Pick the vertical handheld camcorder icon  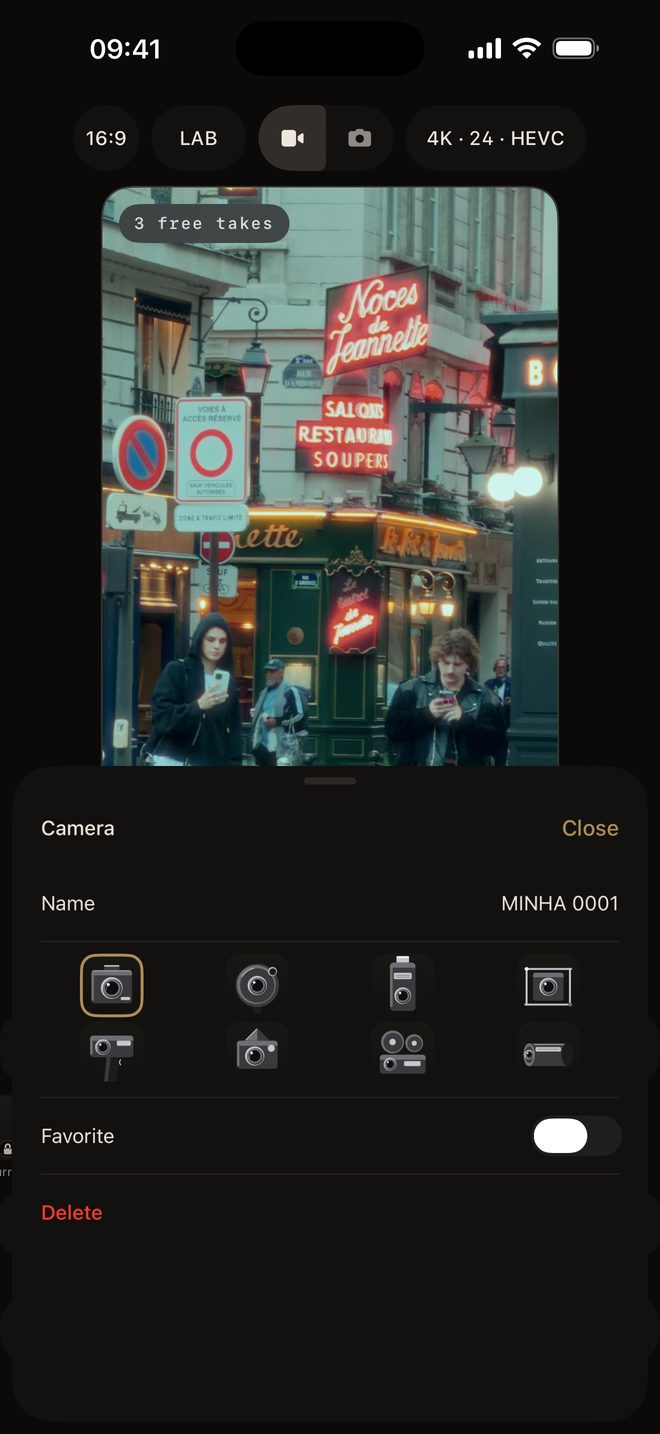click(403, 984)
